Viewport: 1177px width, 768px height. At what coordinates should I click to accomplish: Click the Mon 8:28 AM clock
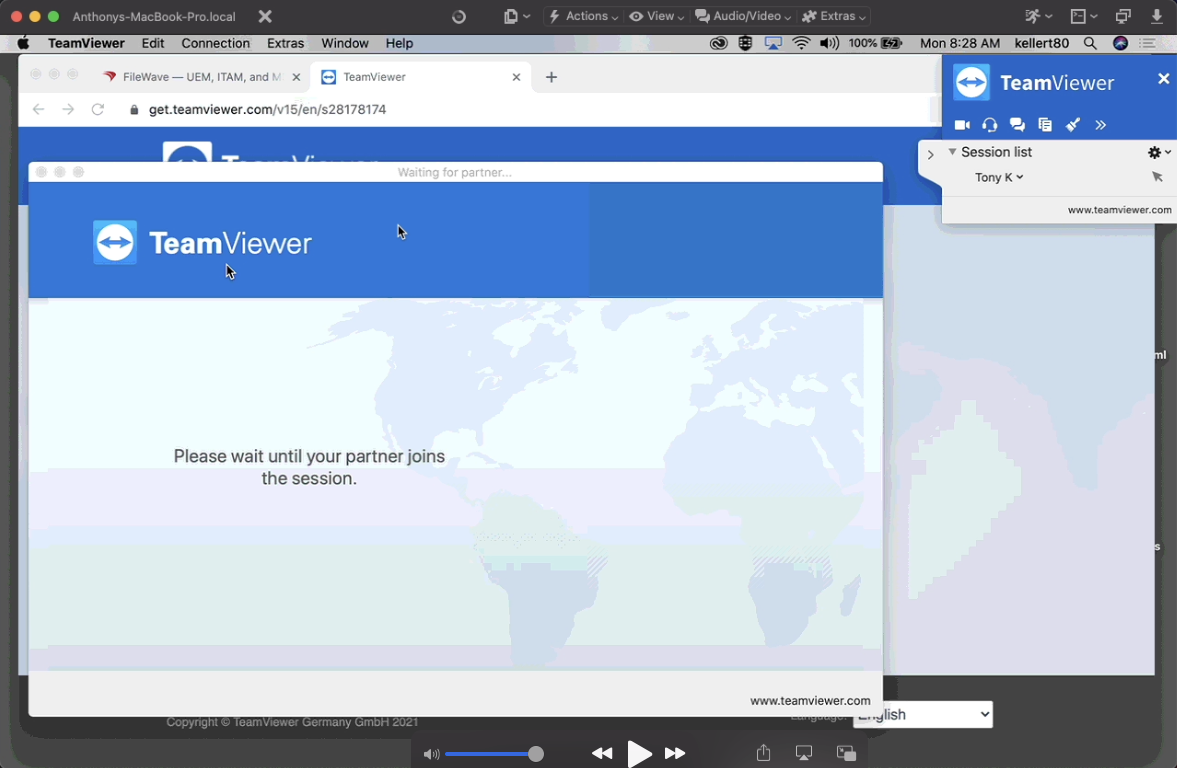click(x=960, y=44)
